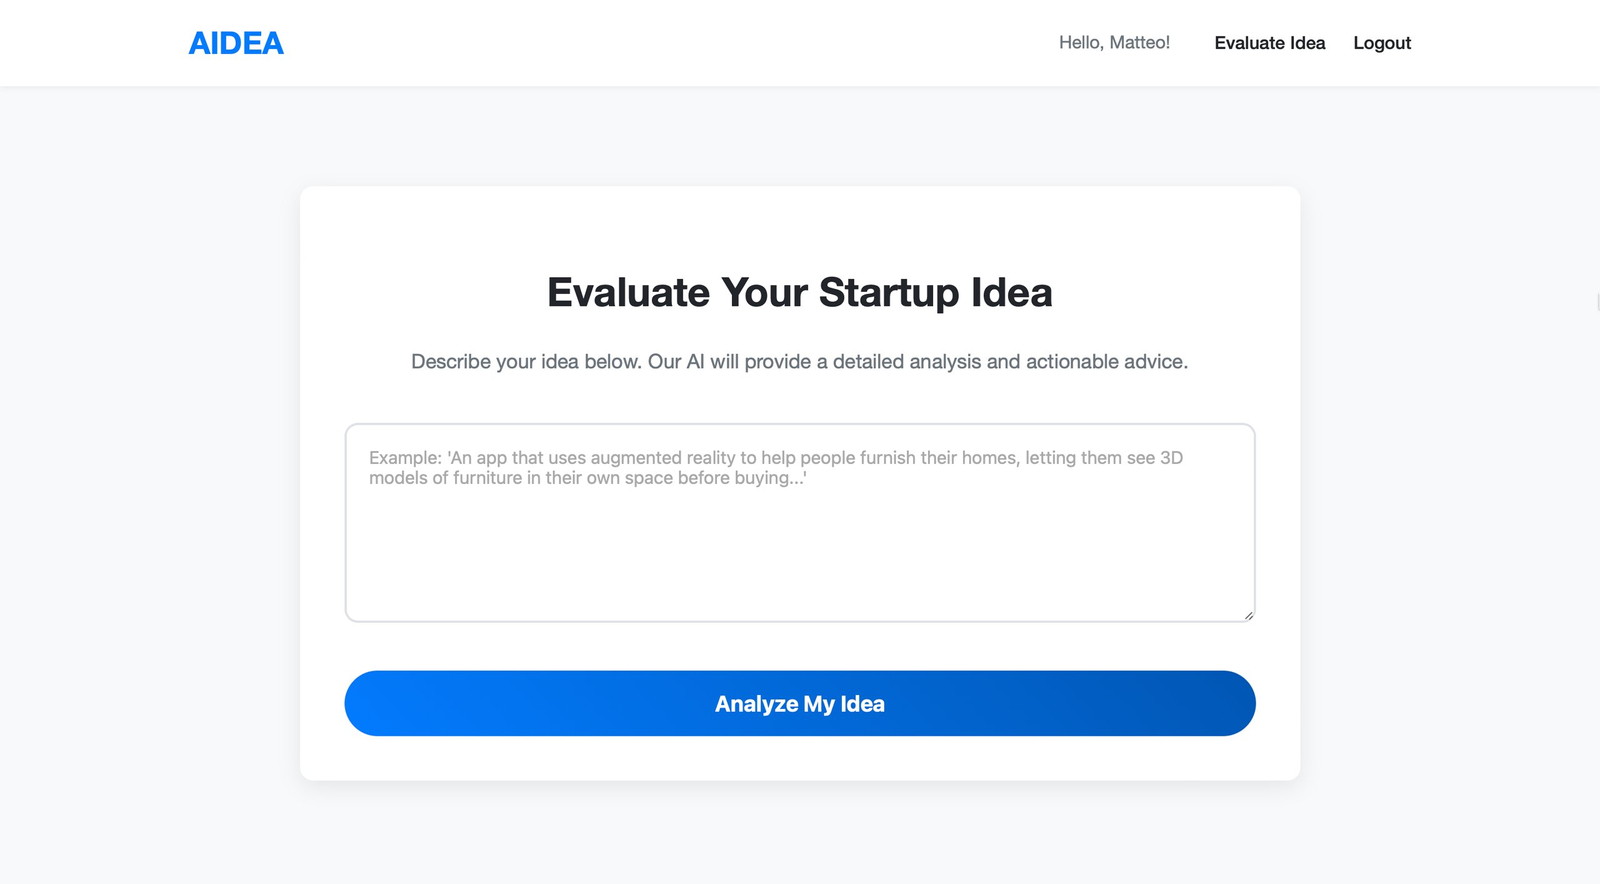
Task: Click the Analyze My Idea button
Action: [800, 703]
